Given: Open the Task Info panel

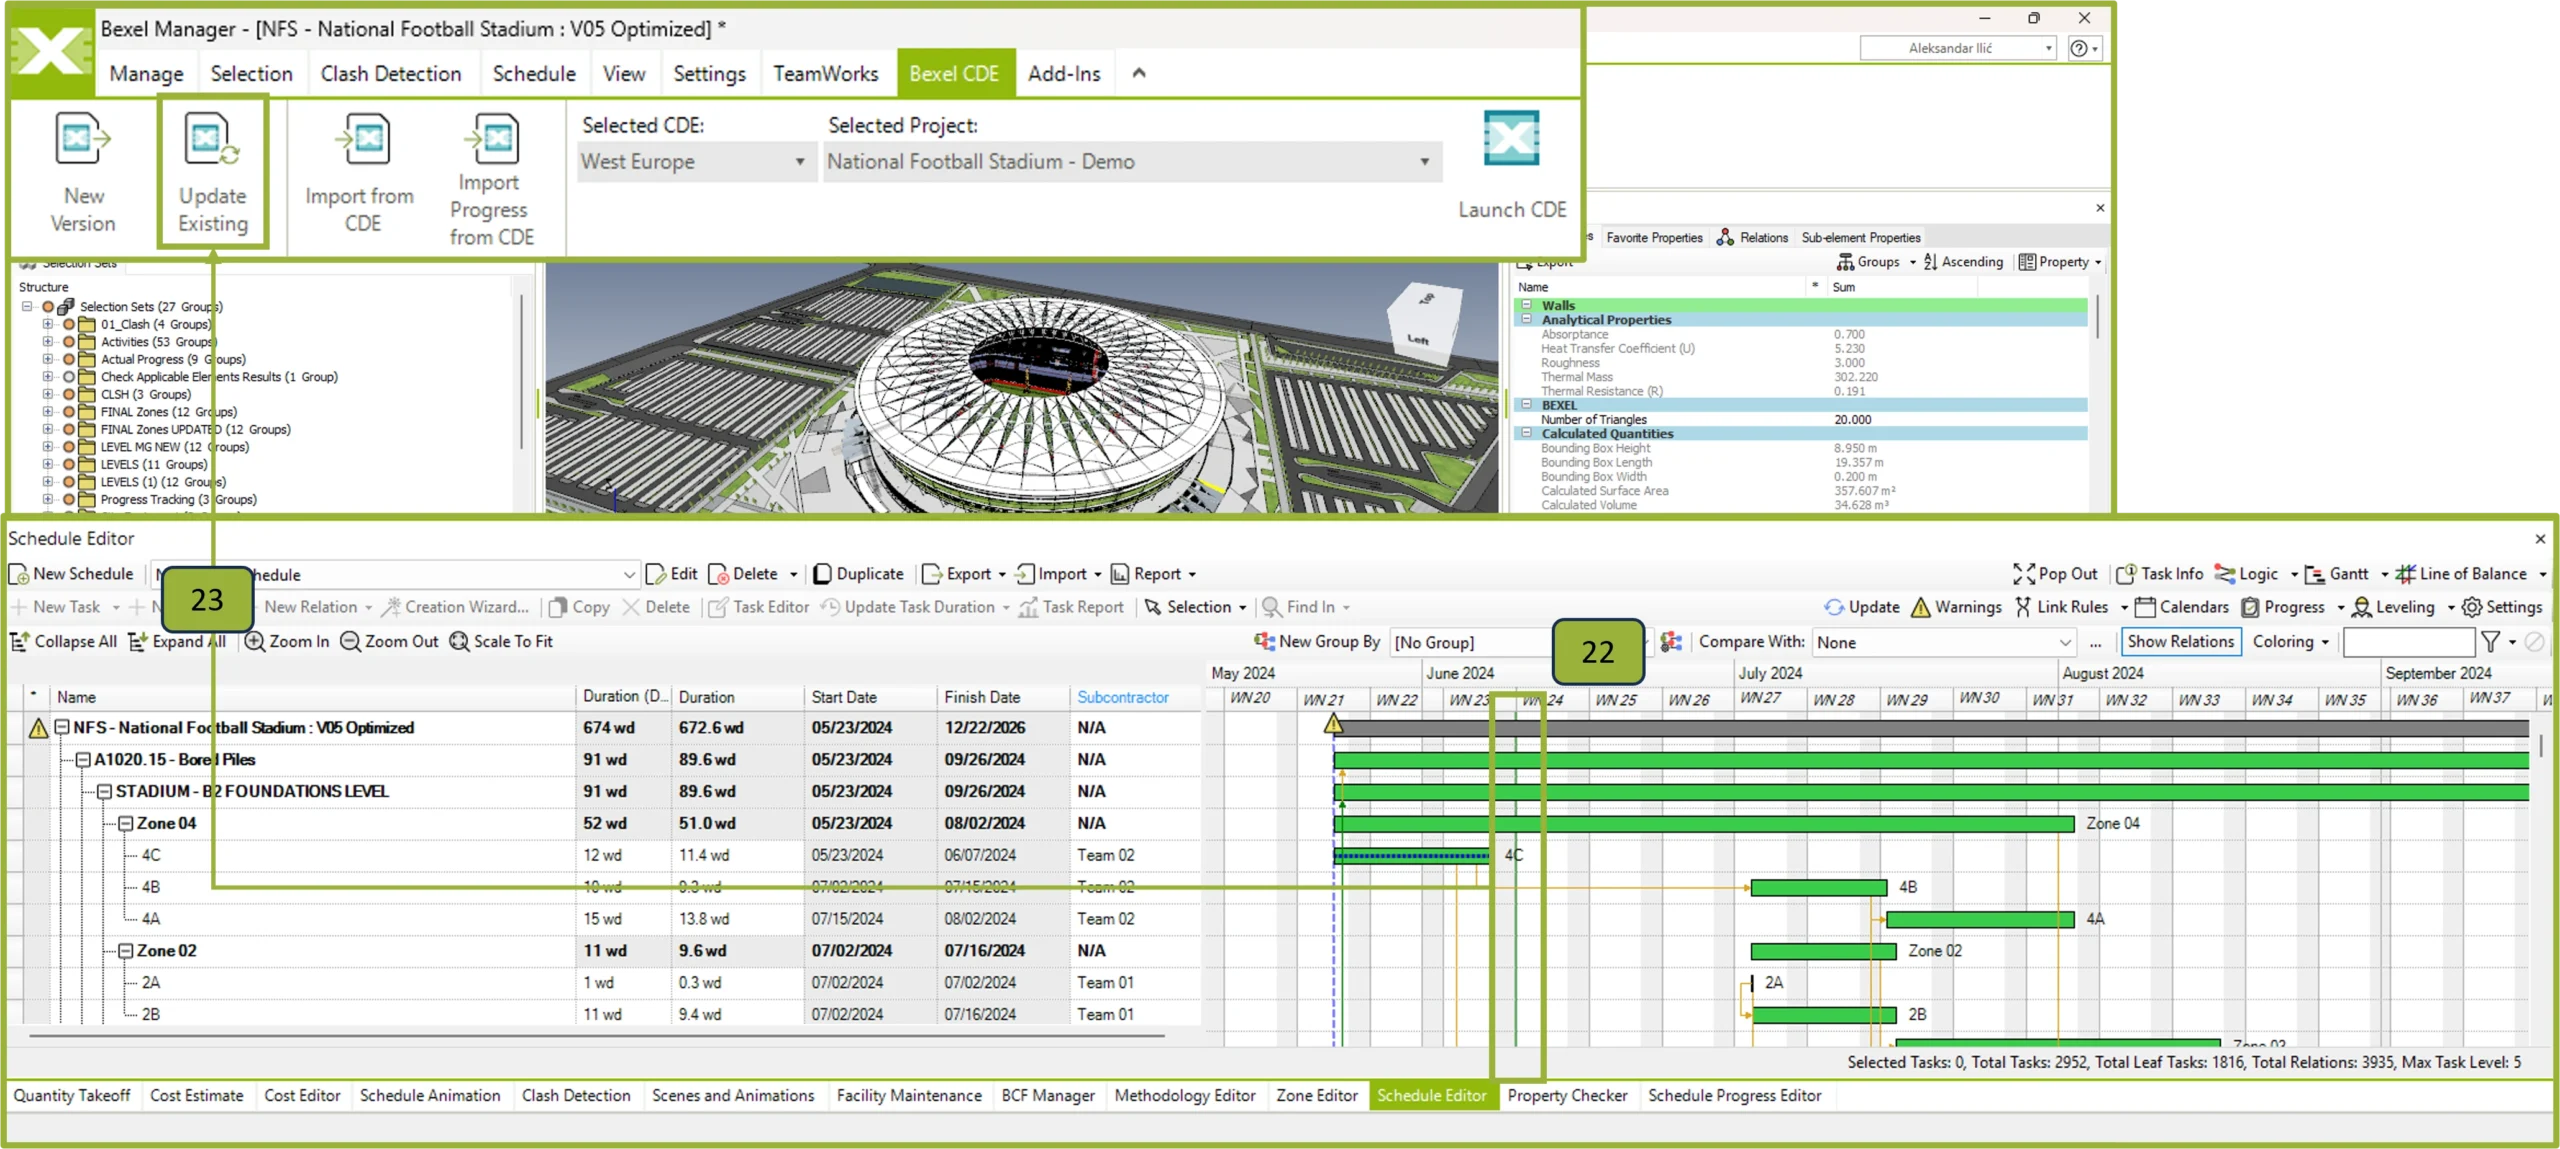Looking at the screenshot, I should [2160, 574].
